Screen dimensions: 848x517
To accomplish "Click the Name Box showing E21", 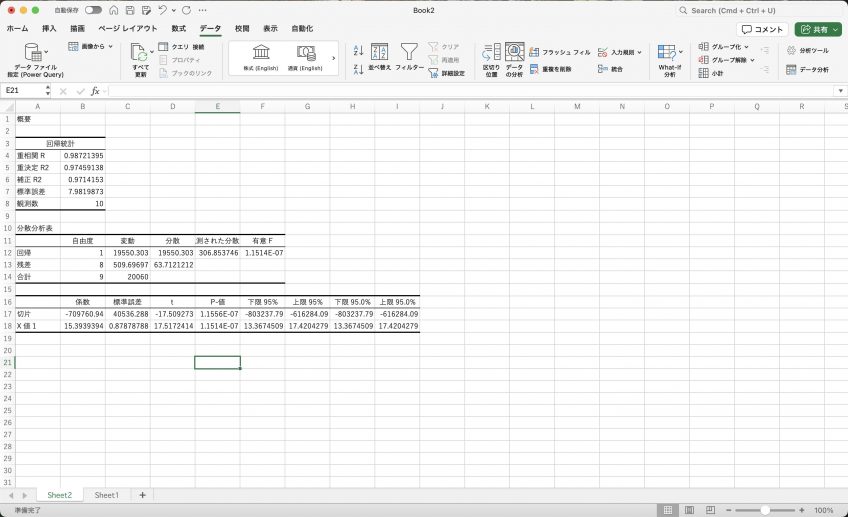I will coord(24,91).
